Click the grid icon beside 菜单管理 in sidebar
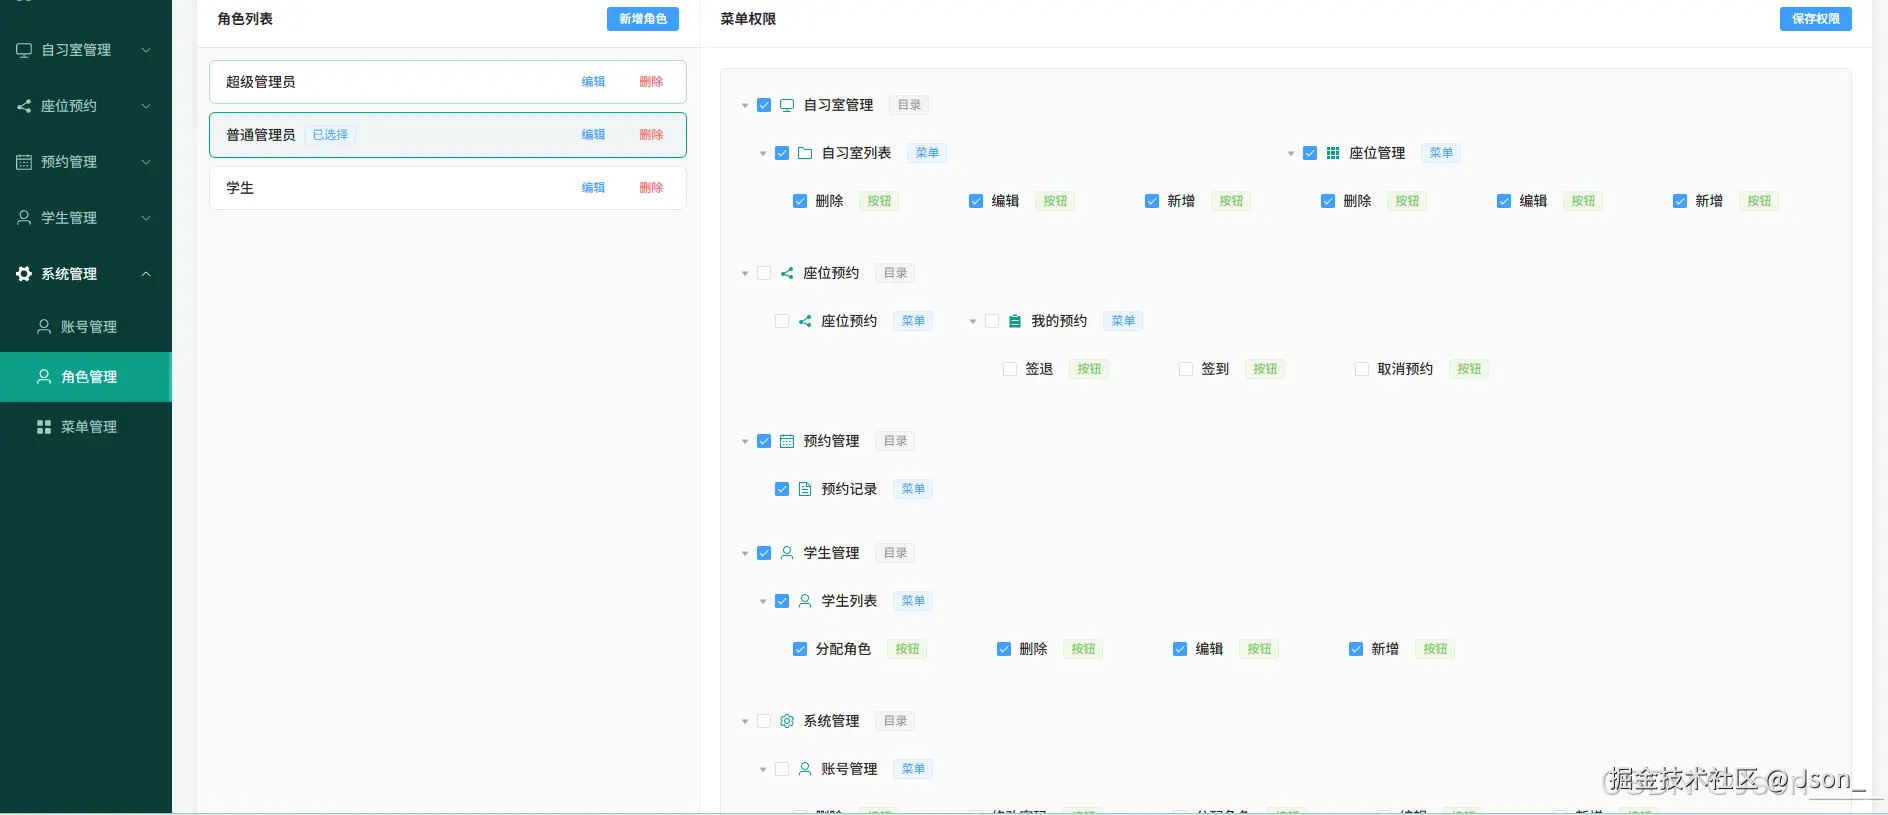This screenshot has width=1888, height=815. tap(44, 427)
